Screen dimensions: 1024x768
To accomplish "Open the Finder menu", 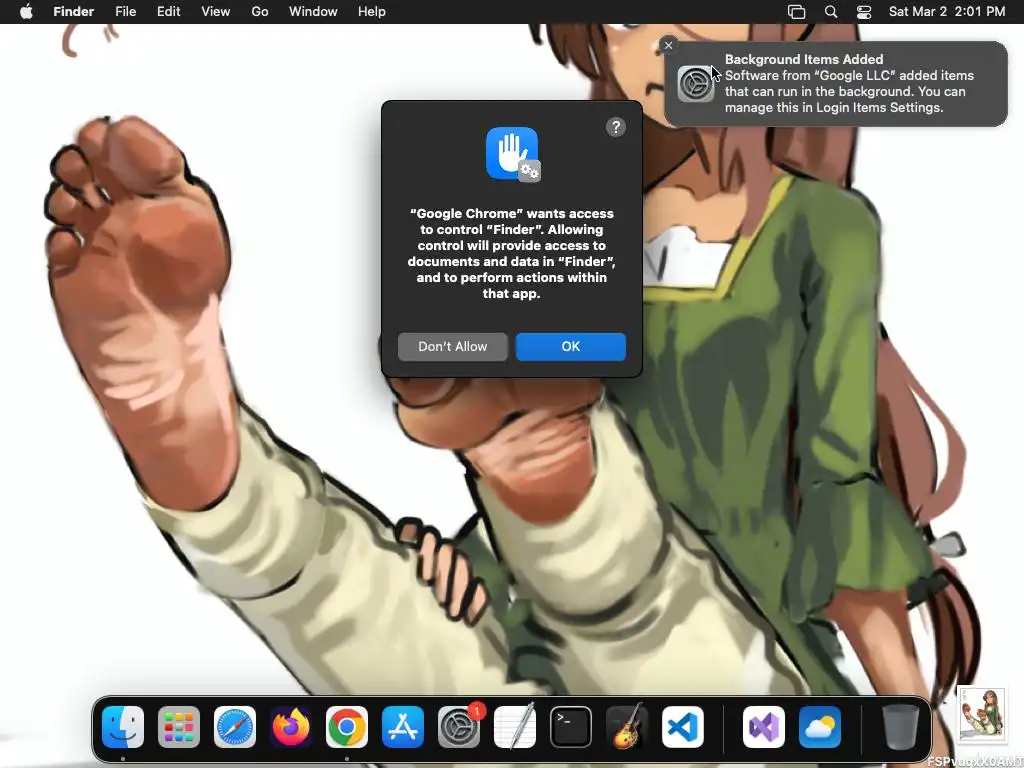I will coord(74,12).
